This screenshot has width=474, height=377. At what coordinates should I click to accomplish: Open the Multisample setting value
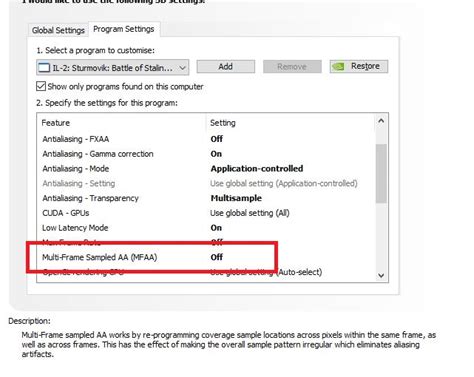pos(236,198)
